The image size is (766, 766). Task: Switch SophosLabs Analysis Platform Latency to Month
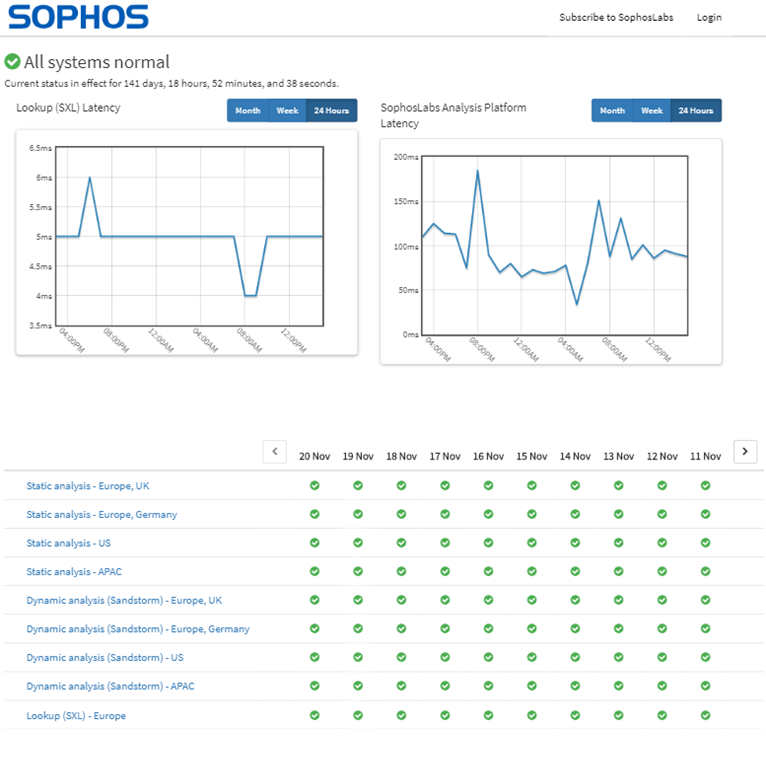612,110
